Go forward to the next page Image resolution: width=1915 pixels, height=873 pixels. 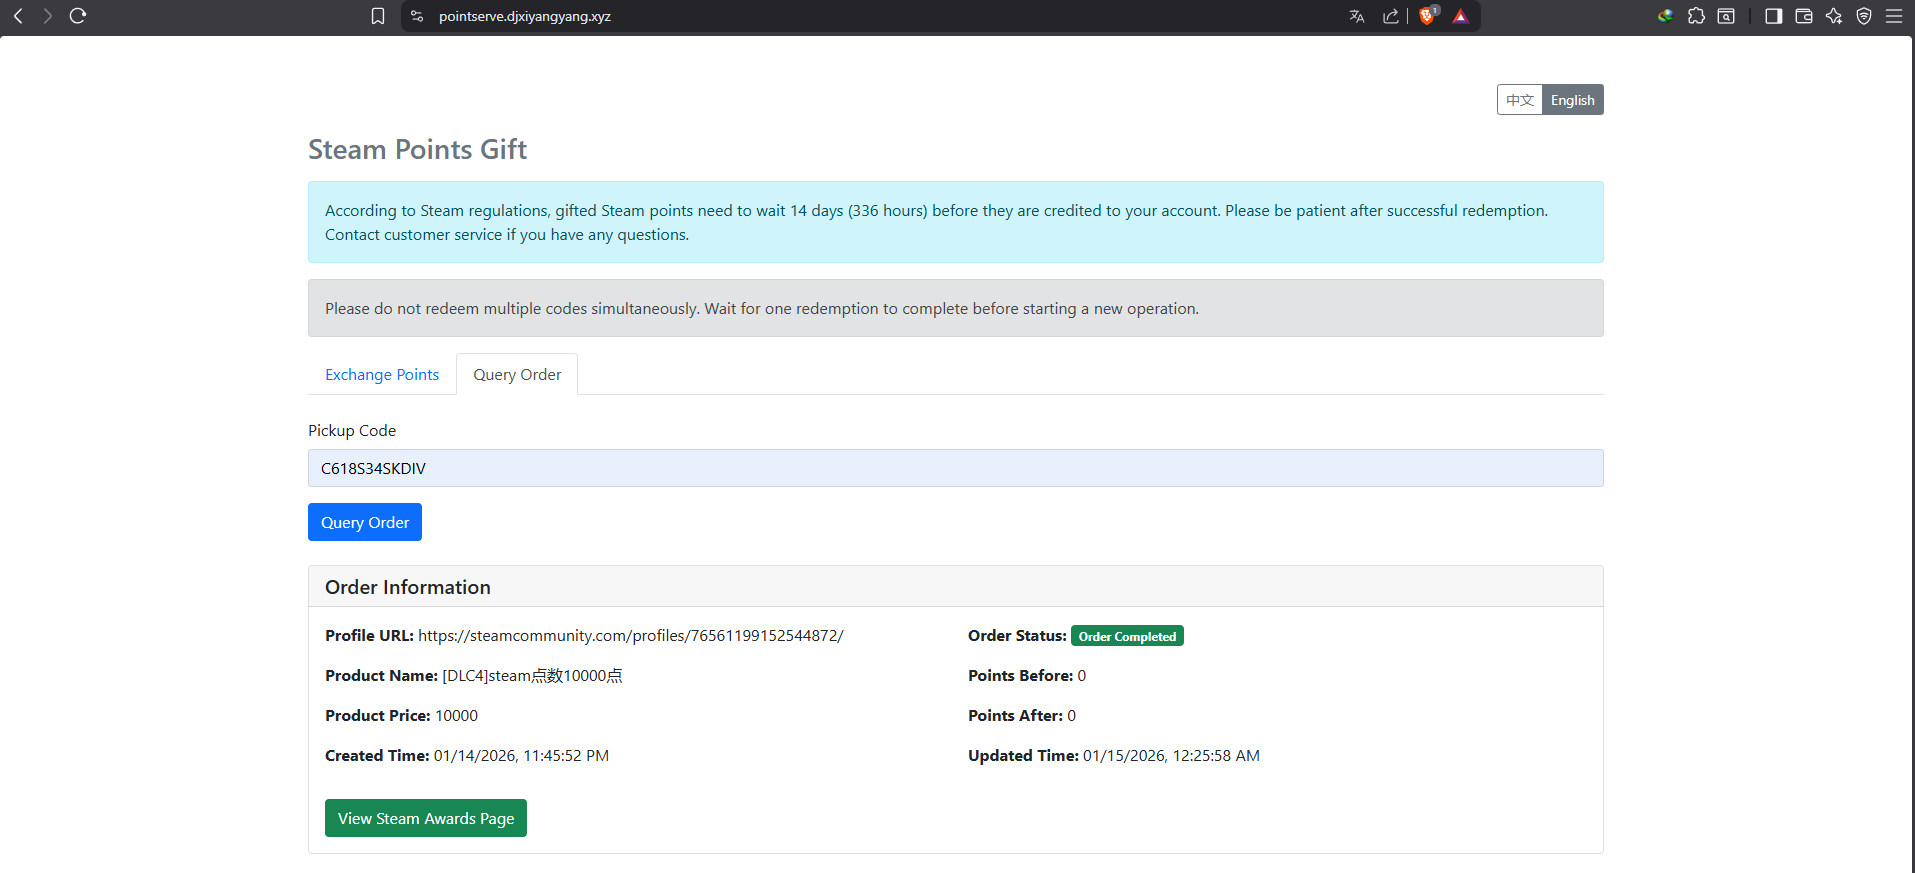click(47, 16)
